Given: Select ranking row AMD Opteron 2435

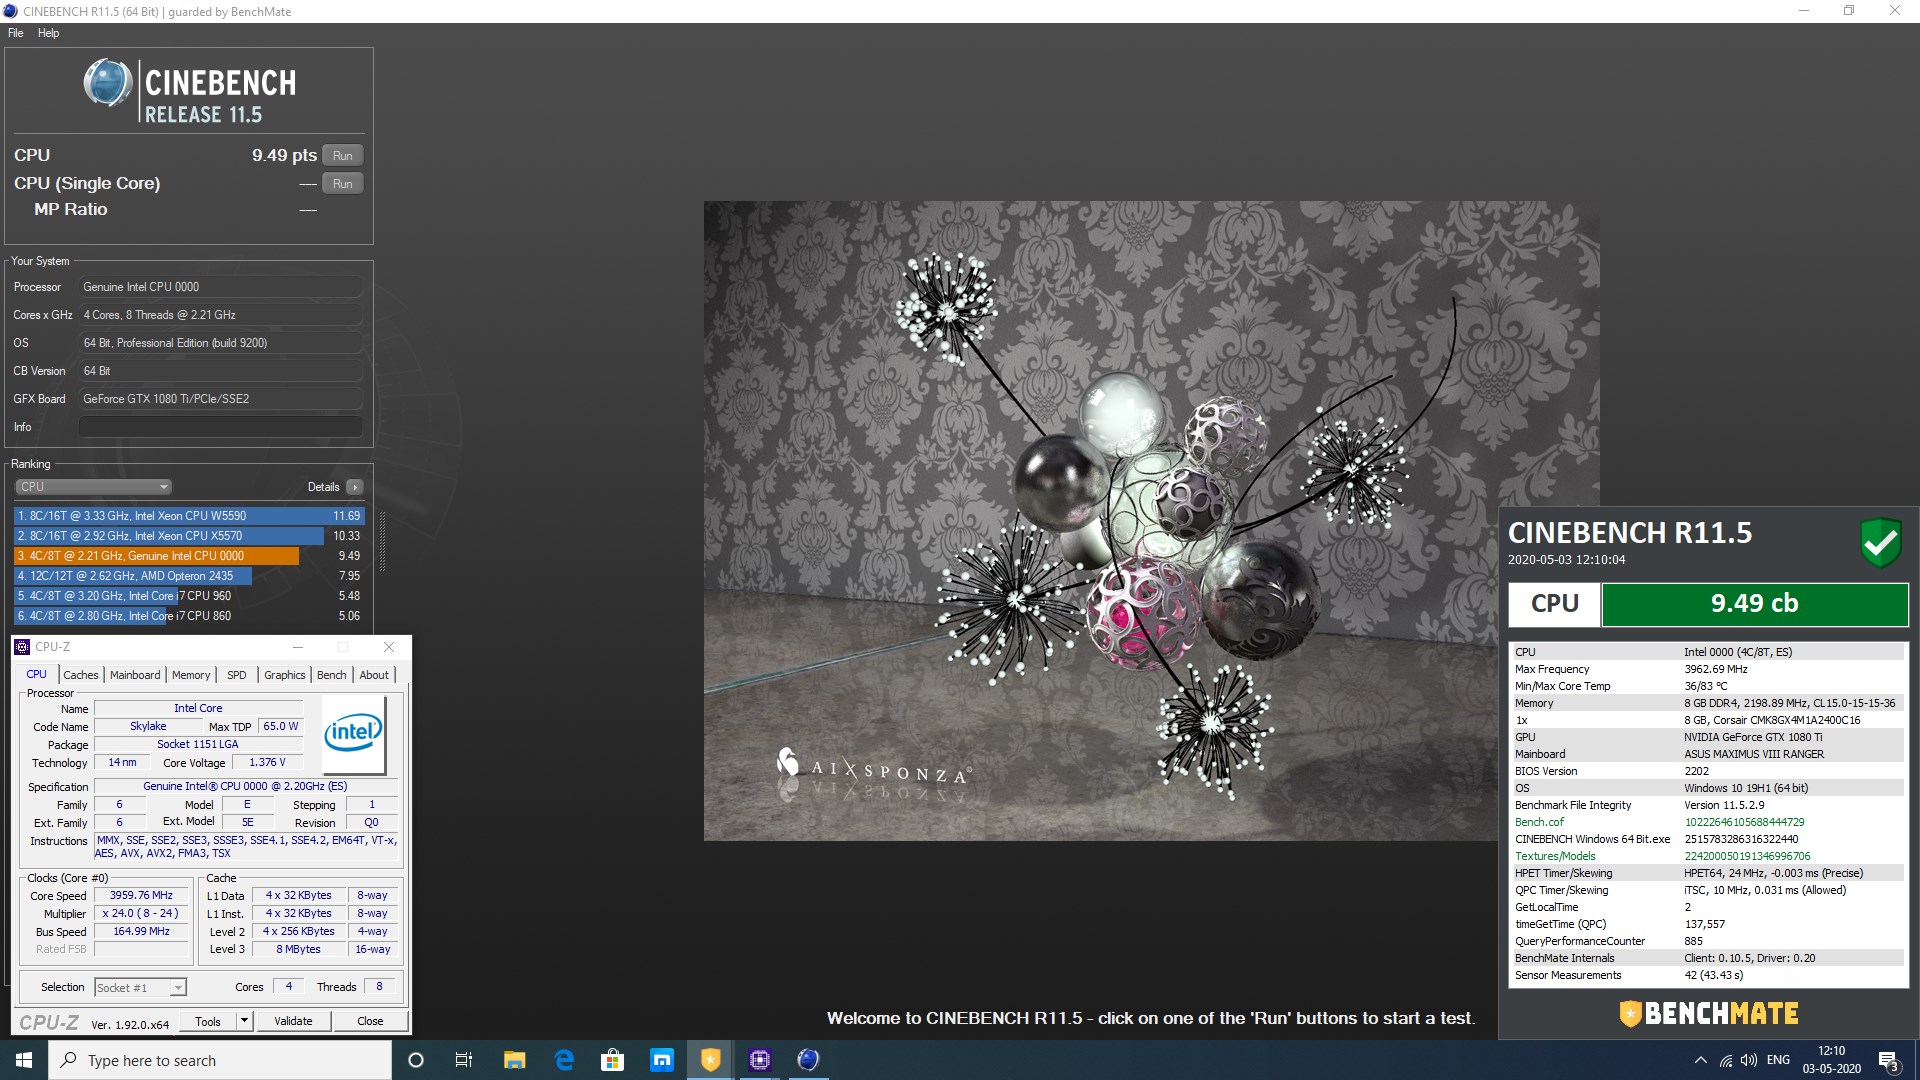Looking at the screenshot, I should 189,576.
